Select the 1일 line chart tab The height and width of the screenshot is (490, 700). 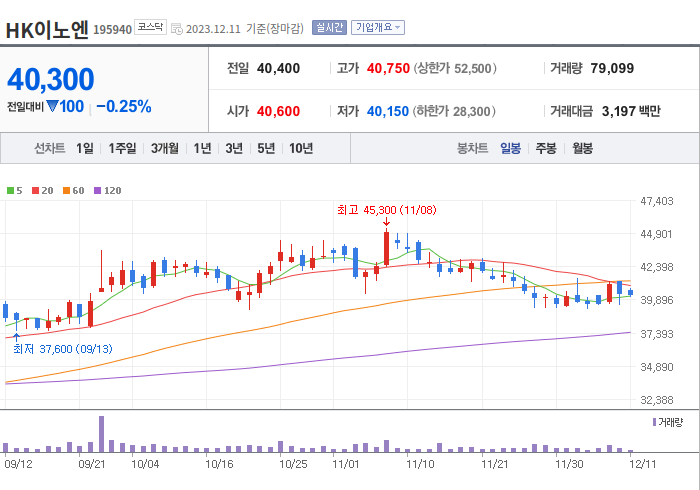(85, 148)
